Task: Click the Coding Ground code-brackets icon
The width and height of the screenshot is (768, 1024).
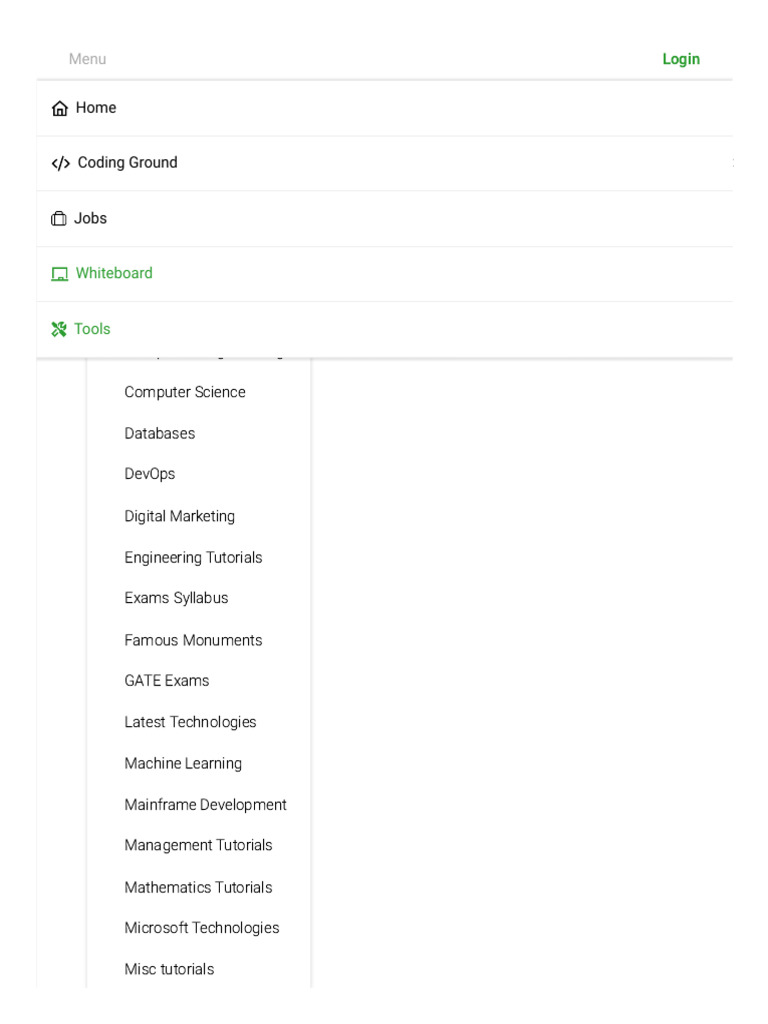Action: click(x=61, y=163)
